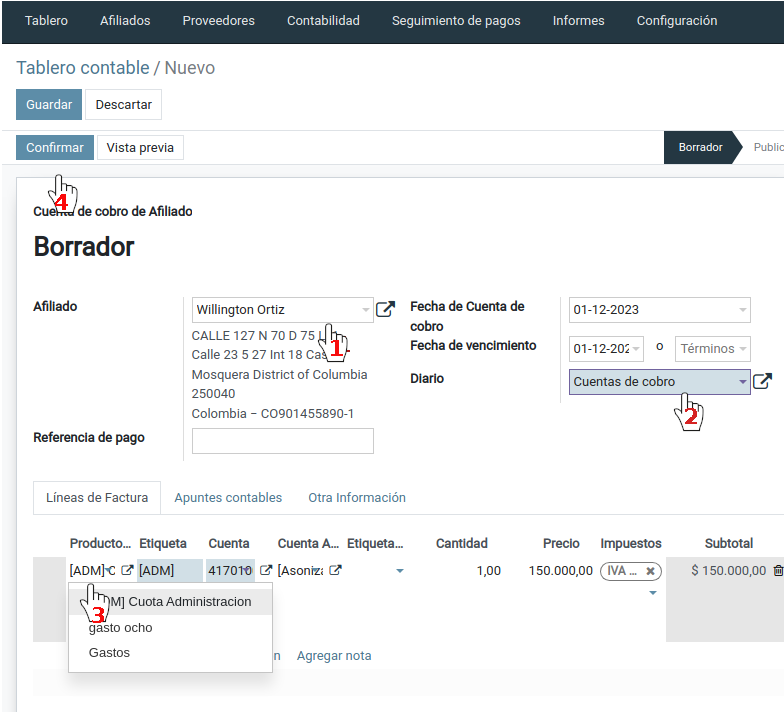784x712 pixels.
Task: Expand the Impuestos taxes dropdown arrow
Action: (x=652, y=593)
